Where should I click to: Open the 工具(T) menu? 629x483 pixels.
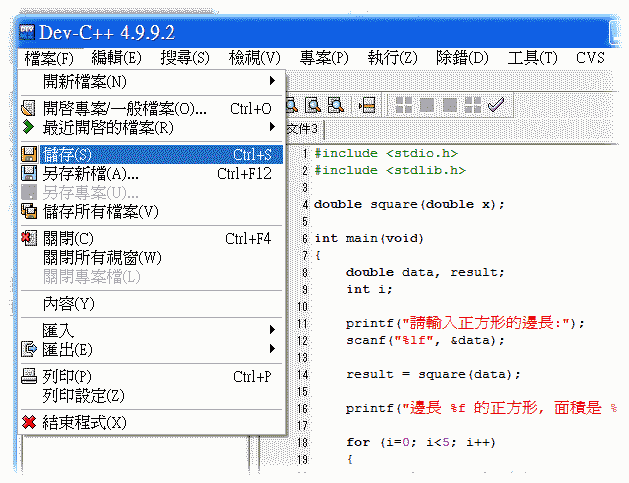(532, 58)
